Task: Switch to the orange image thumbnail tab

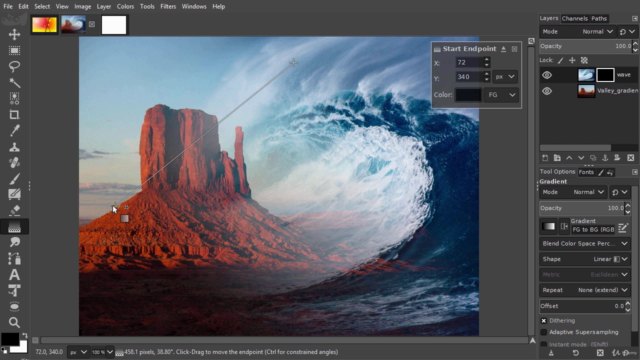Action: pyautogui.click(x=44, y=25)
